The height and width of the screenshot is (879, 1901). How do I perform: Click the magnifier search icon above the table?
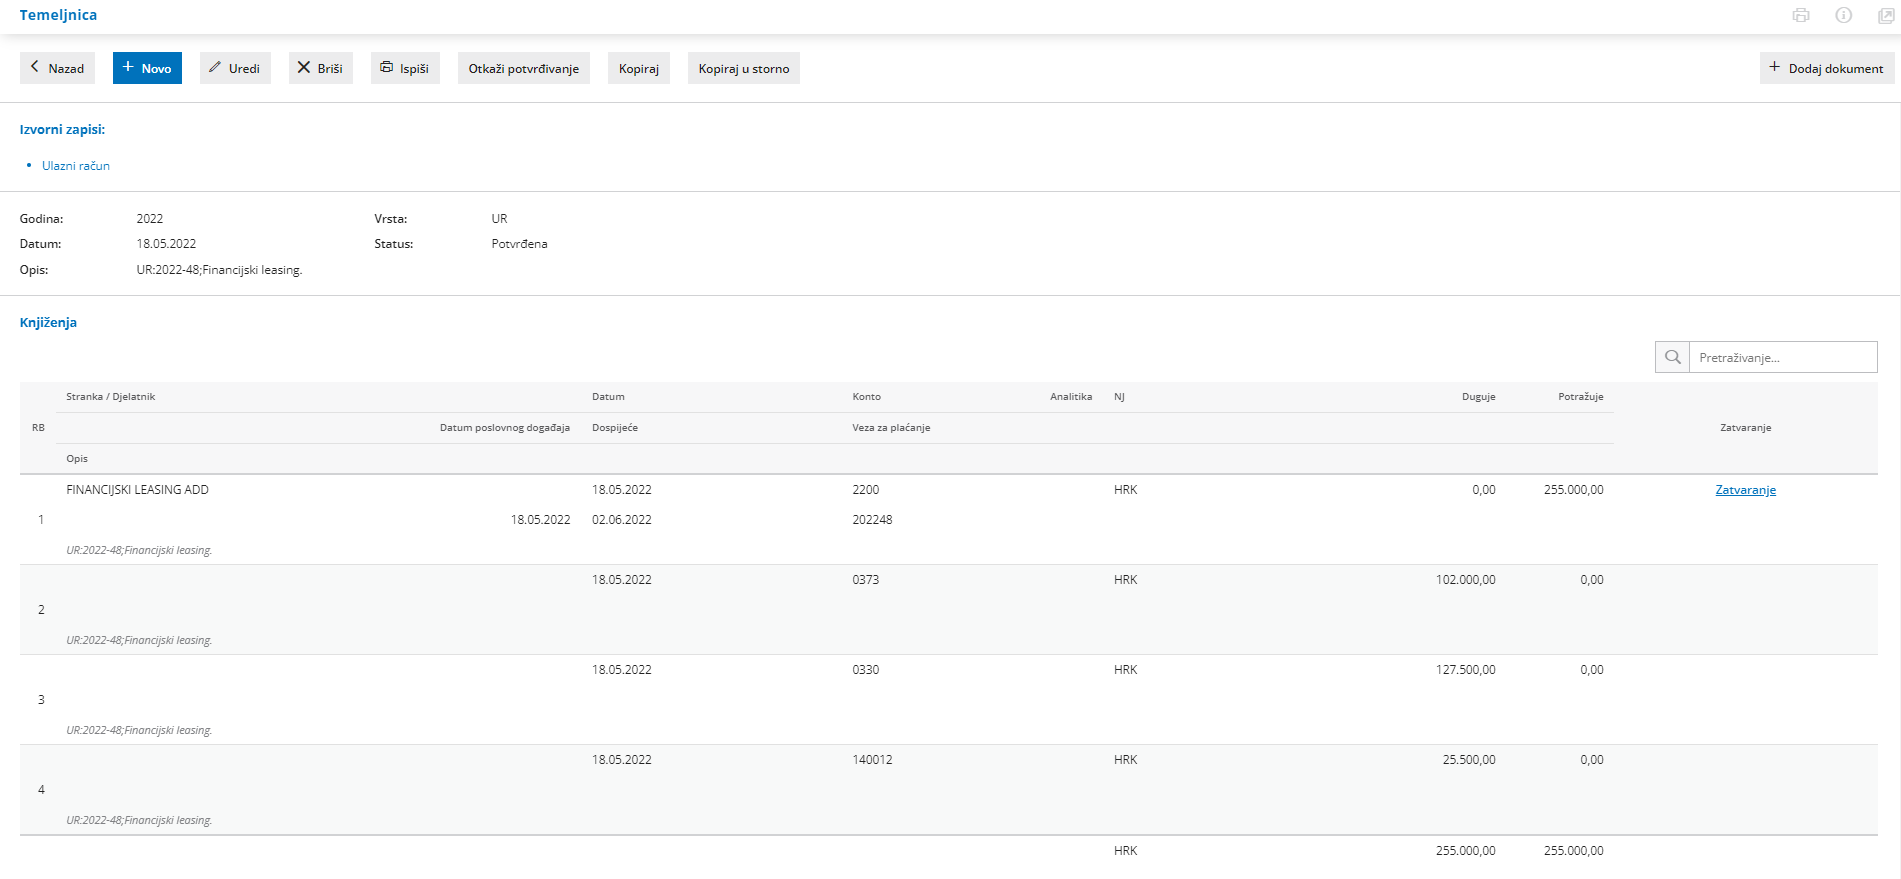coord(1672,357)
